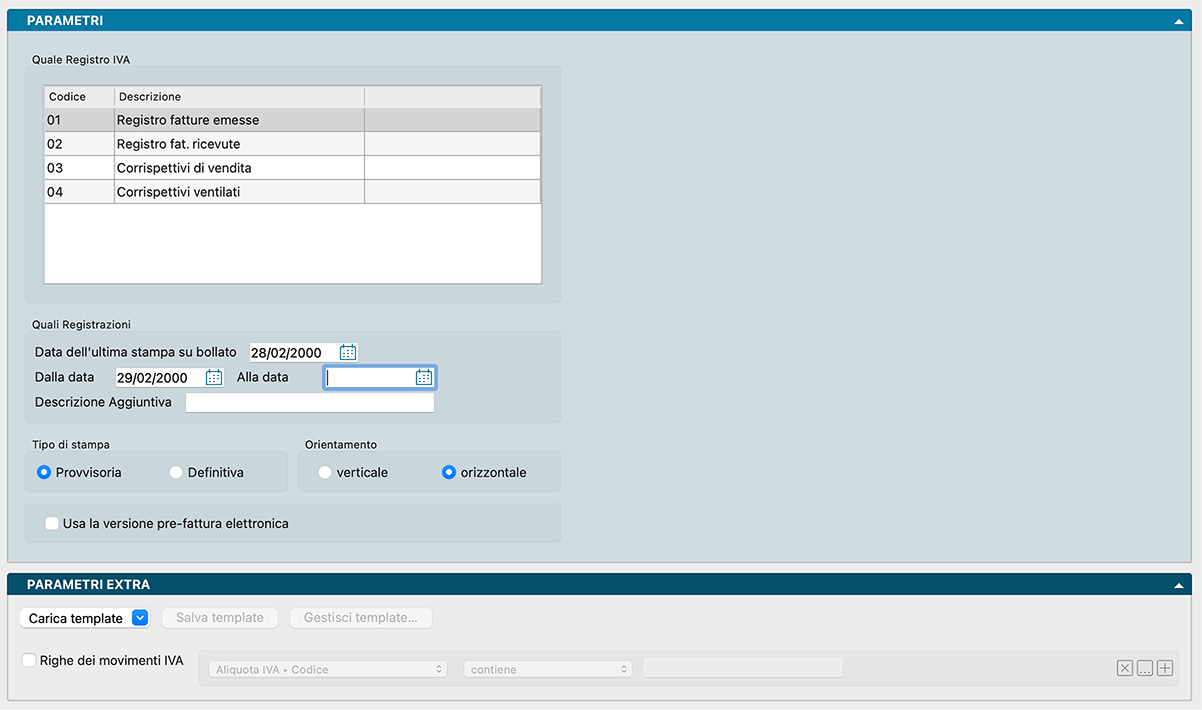Click the X remove filter row icon

click(1124, 669)
